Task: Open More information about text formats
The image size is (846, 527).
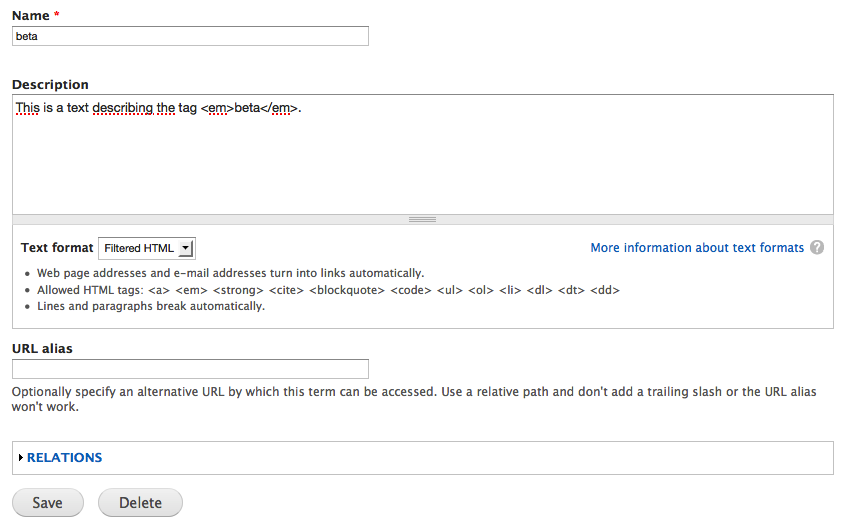Action: 697,248
